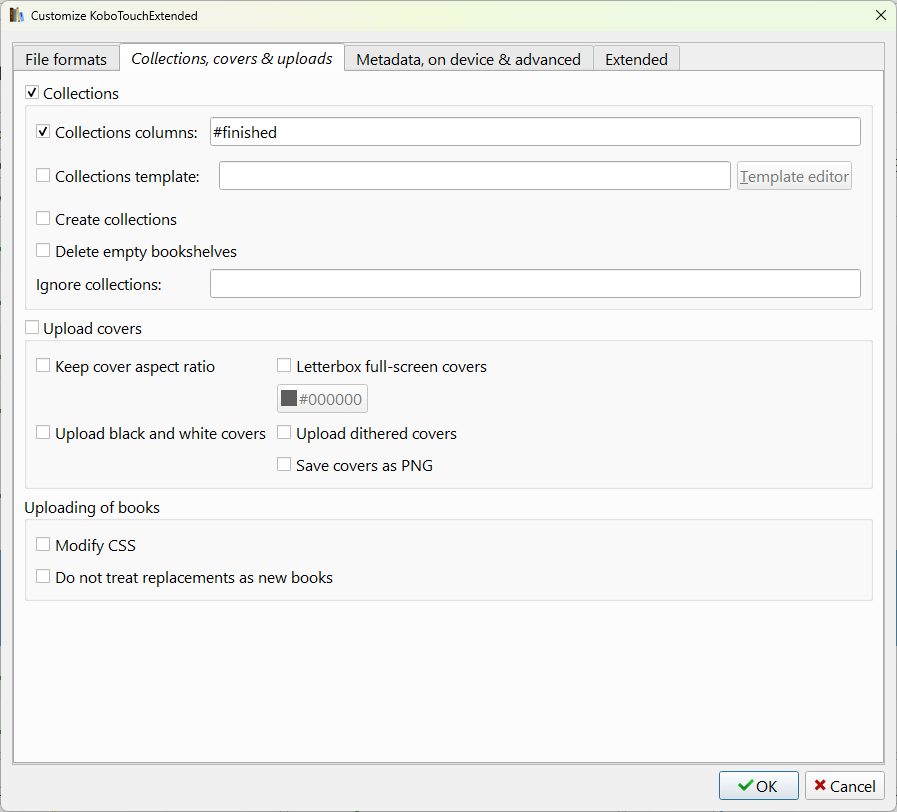897x812 pixels.
Task: Switch to Metadata, on device & advanced tab
Action: click(468, 59)
